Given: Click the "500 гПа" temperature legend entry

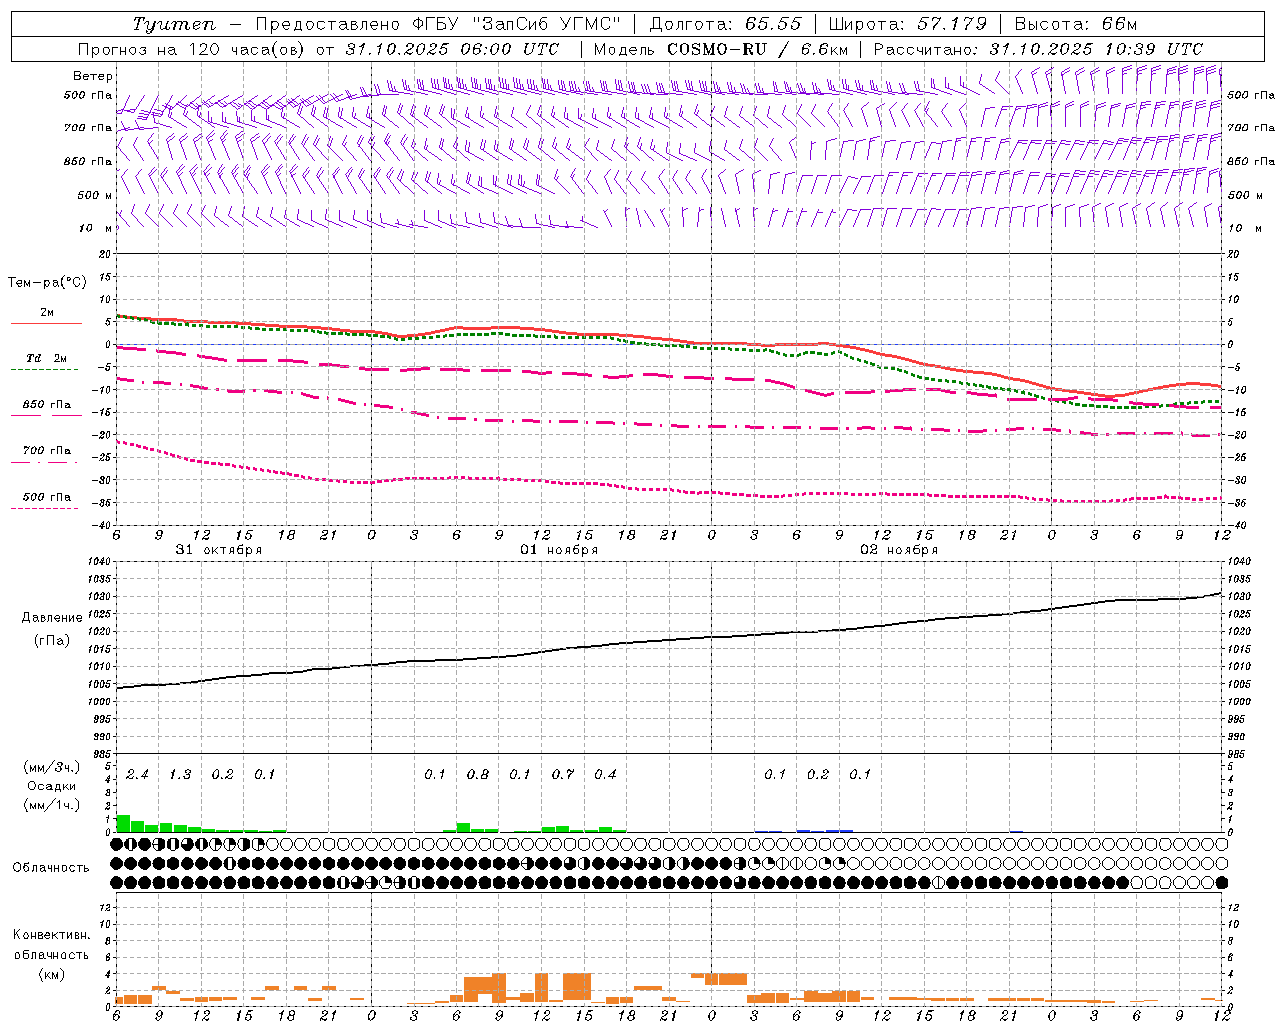Looking at the screenshot, I should click(x=46, y=497).
